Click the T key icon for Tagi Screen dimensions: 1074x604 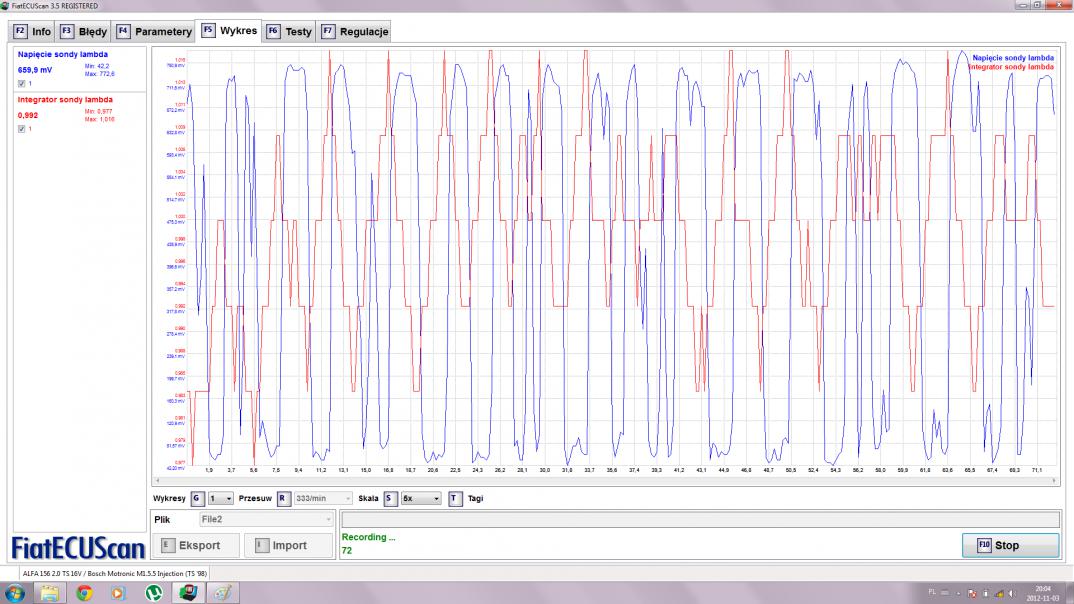pyautogui.click(x=455, y=498)
